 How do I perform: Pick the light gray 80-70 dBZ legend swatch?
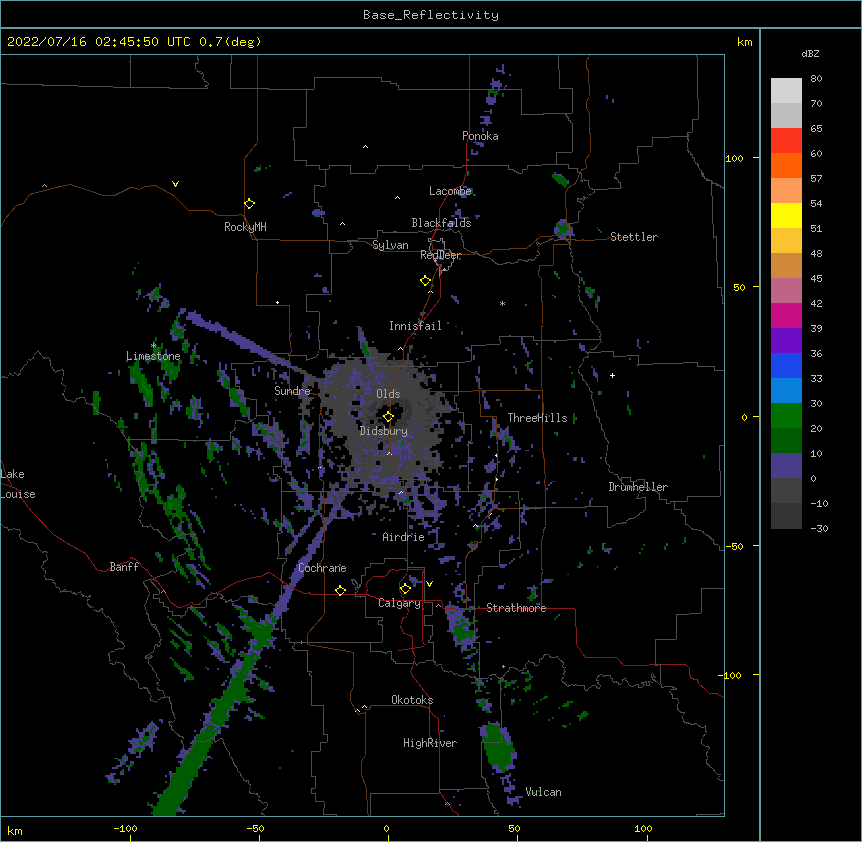[786, 91]
